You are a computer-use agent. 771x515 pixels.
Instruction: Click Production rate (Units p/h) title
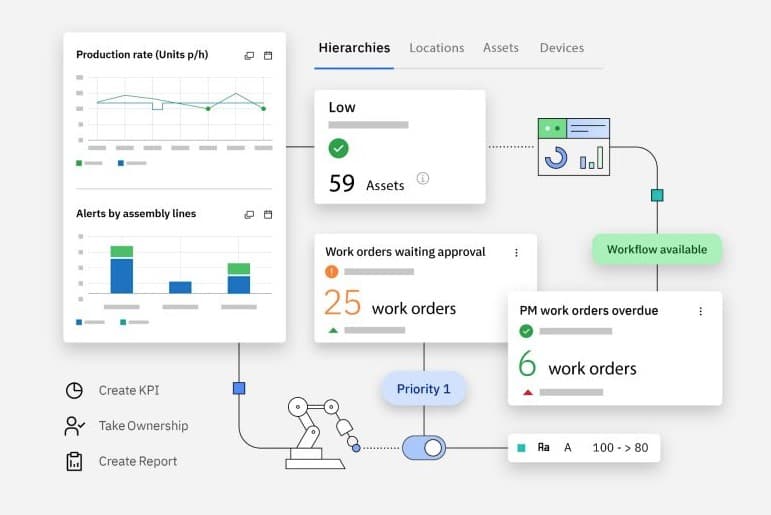(x=142, y=55)
